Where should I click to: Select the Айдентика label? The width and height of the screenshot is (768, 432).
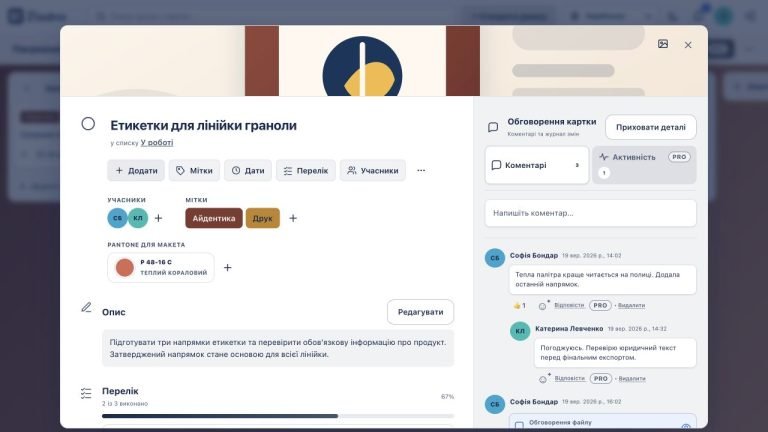click(214, 218)
